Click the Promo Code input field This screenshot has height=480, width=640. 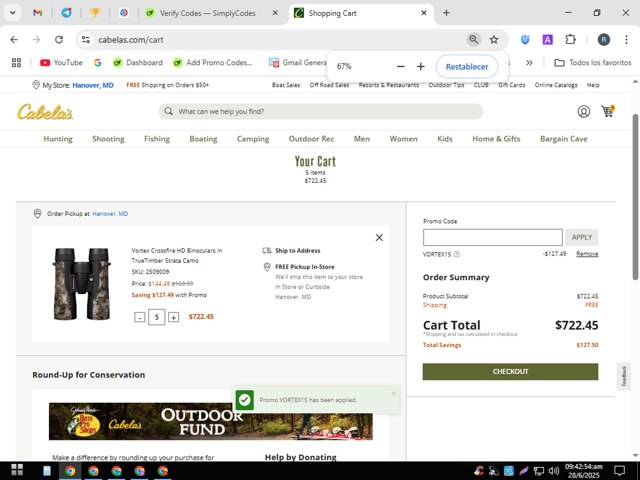(493, 237)
